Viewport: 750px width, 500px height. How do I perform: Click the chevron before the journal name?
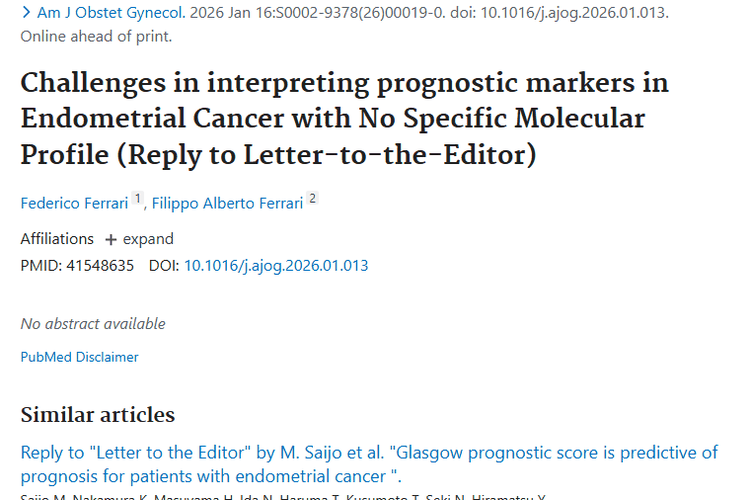click(x=26, y=13)
